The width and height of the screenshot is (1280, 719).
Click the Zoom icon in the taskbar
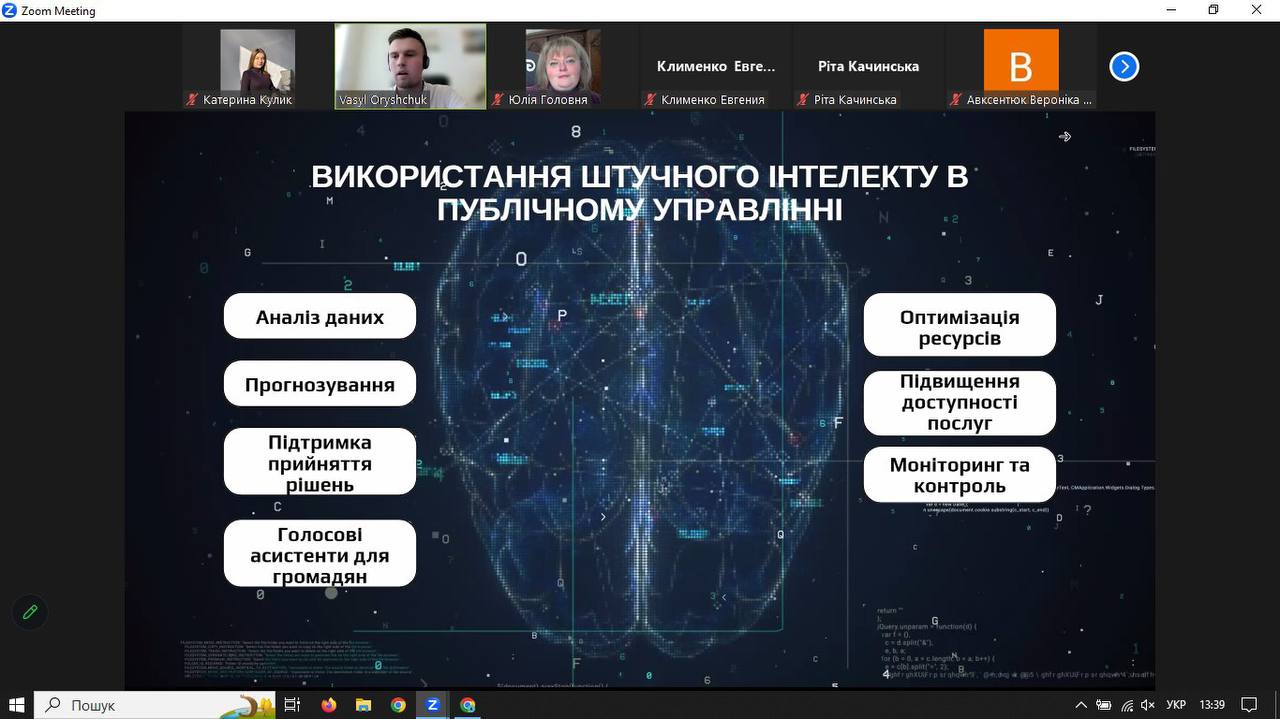pyautogui.click(x=433, y=705)
